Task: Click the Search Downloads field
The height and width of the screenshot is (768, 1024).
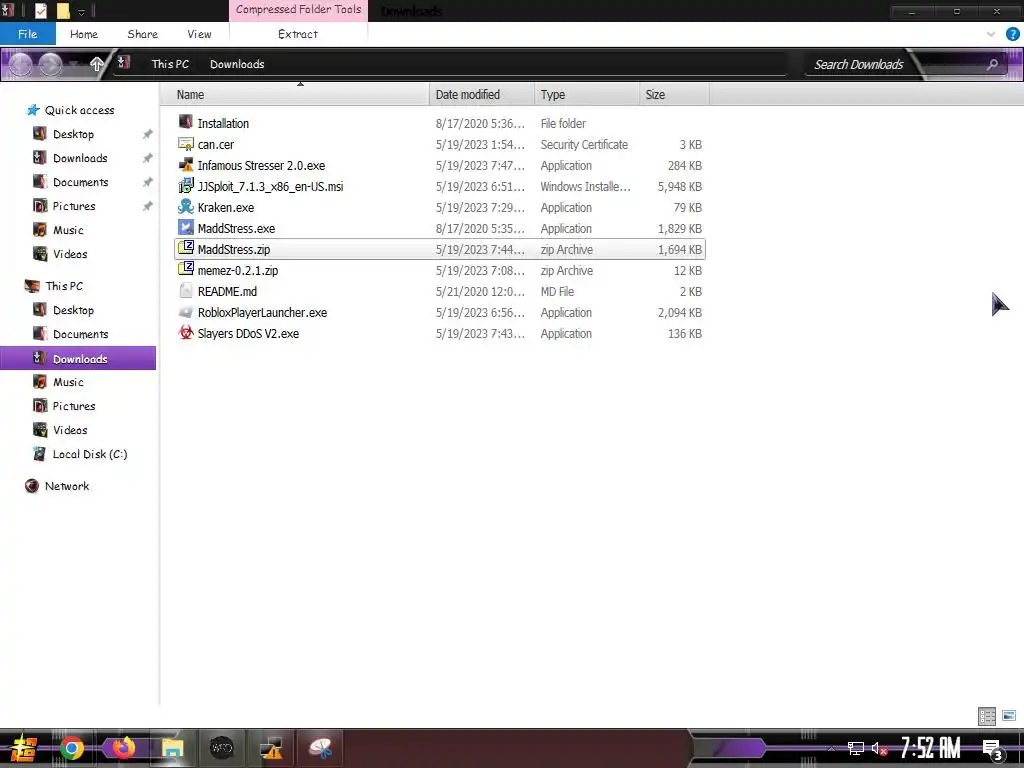Action: coord(859,64)
